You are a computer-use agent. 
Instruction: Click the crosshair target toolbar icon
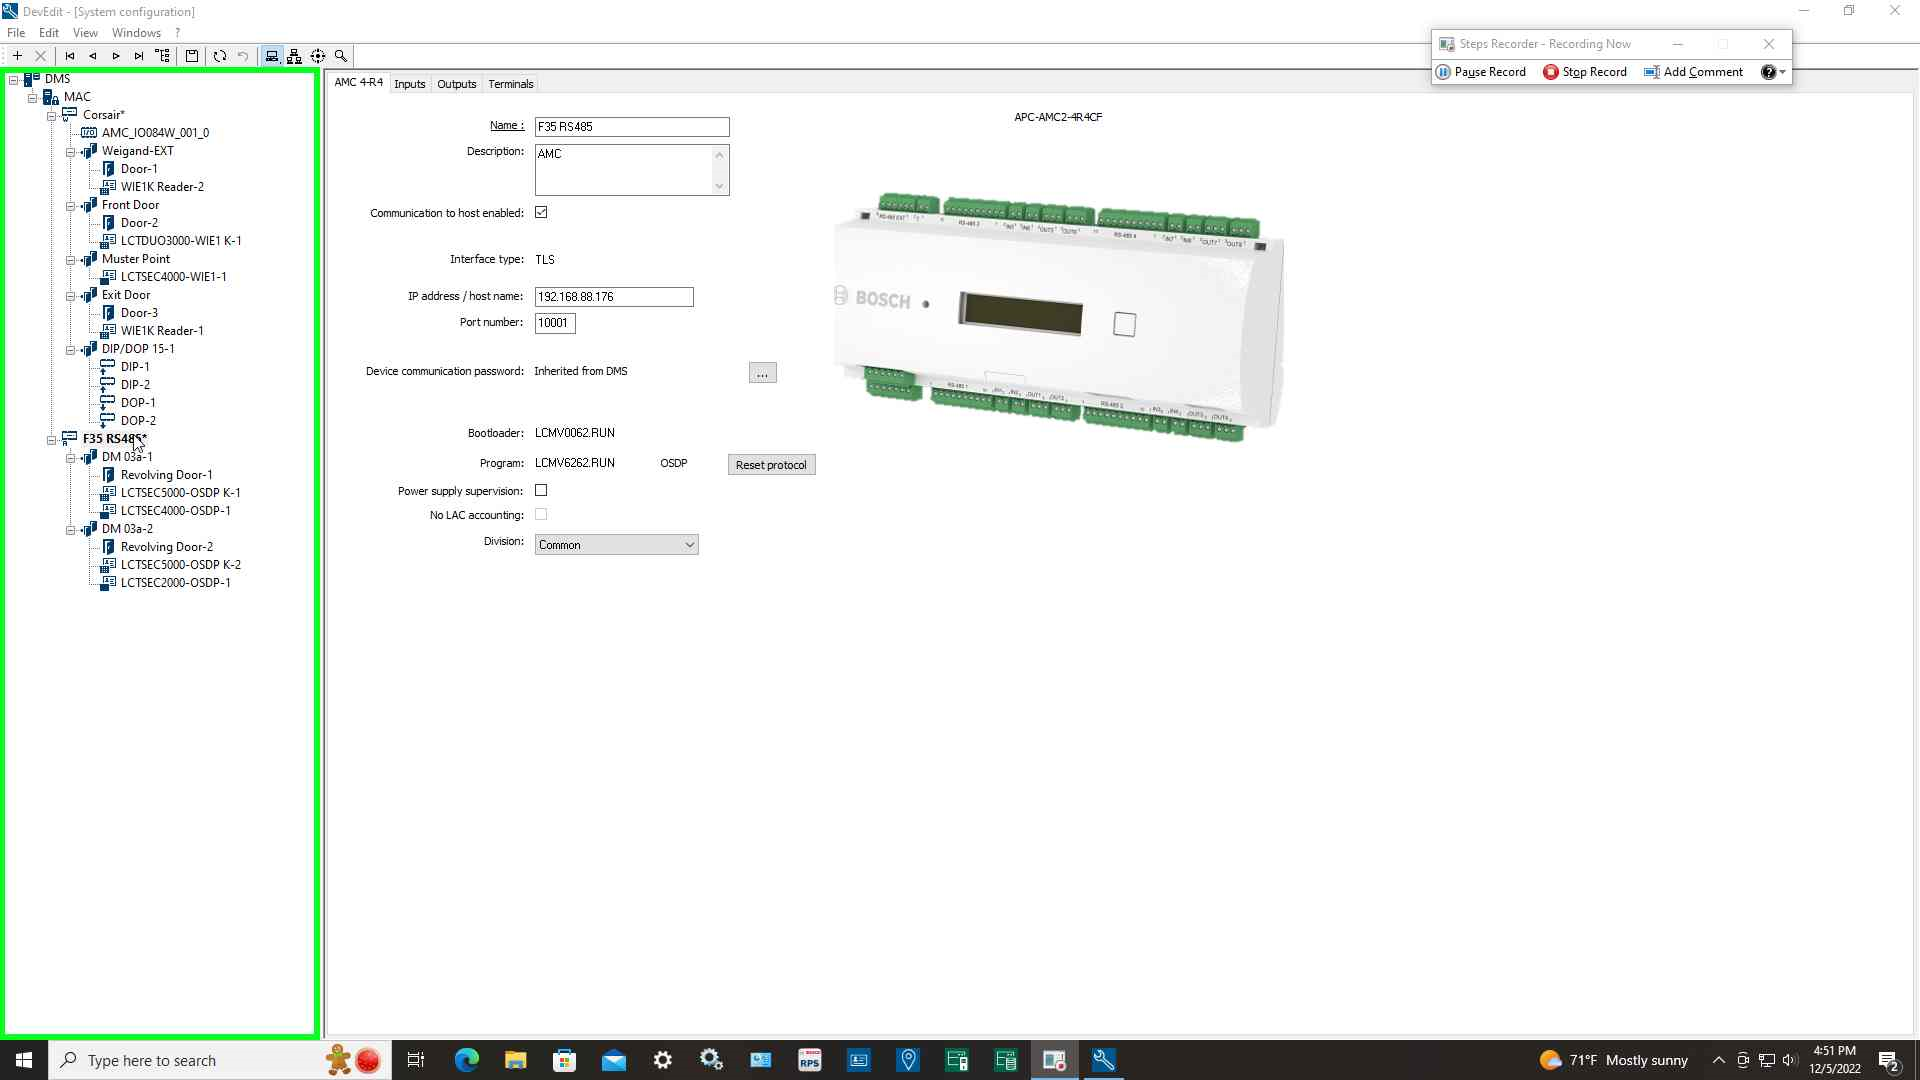point(318,56)
